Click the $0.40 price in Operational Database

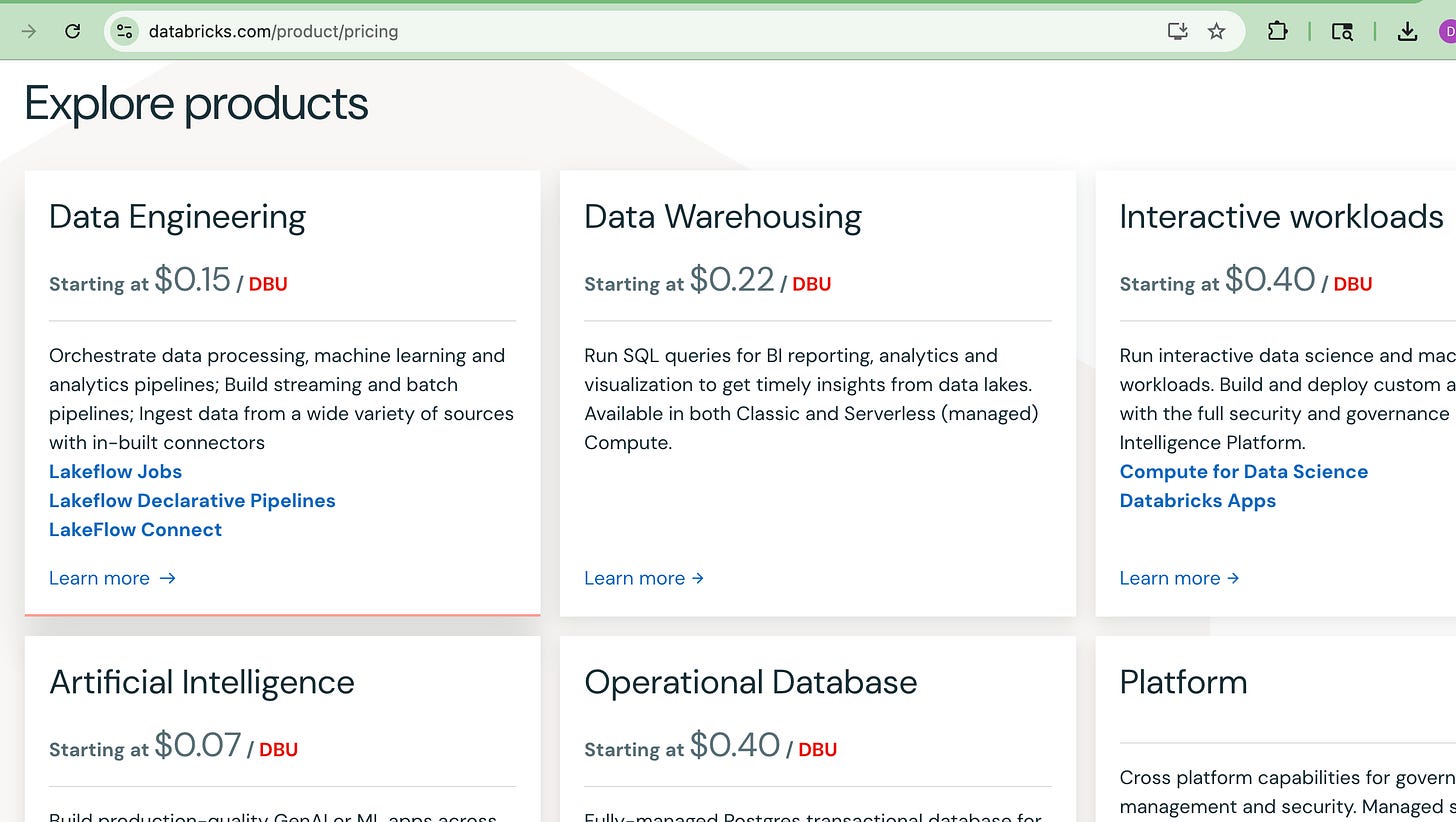[735, 745]
